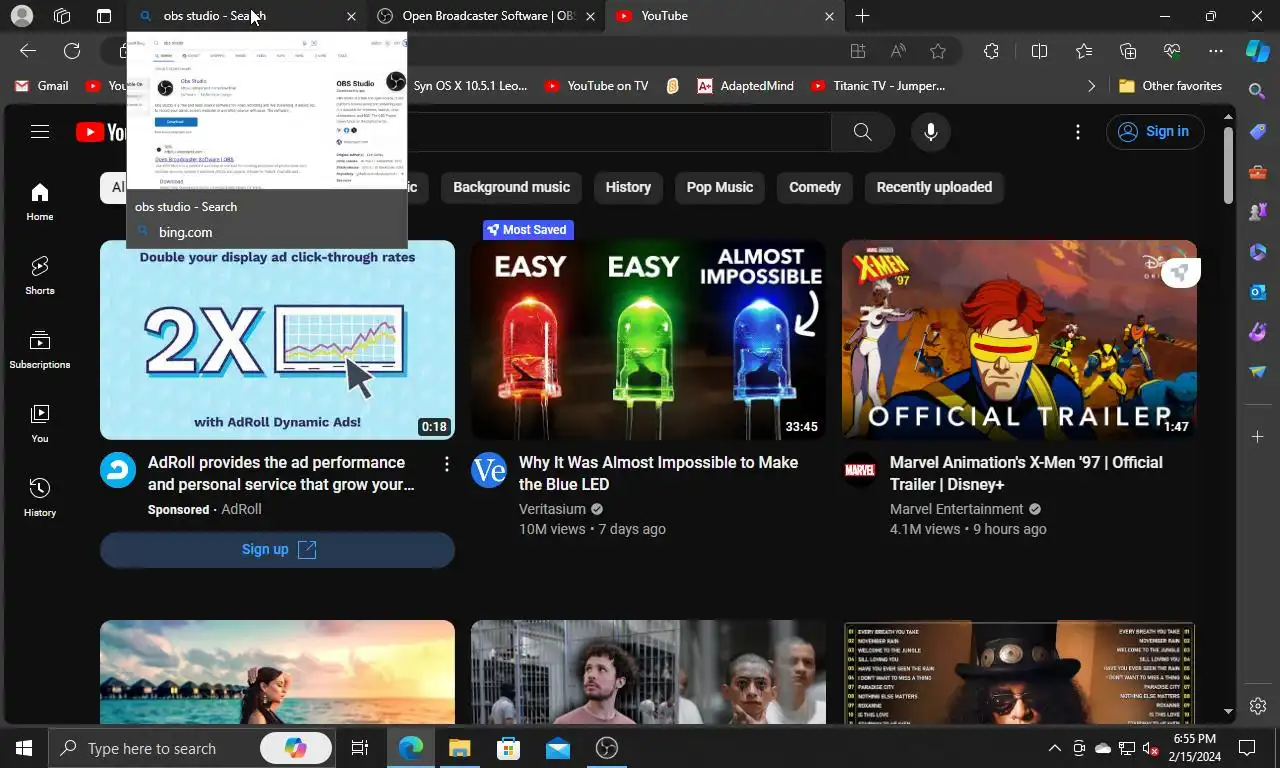Close the YouTube browser tab
This screenshot has height=768, width=1280.
coord(829,16)
